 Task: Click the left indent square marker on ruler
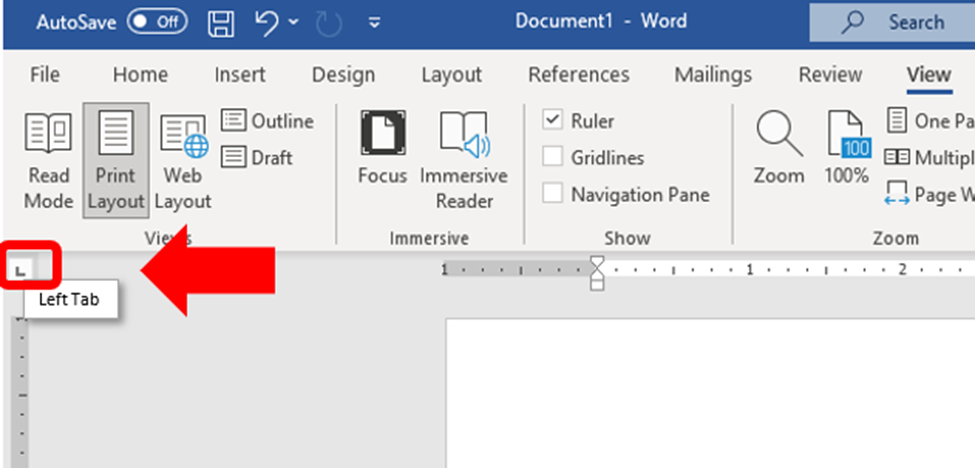(x=597, y=285)
